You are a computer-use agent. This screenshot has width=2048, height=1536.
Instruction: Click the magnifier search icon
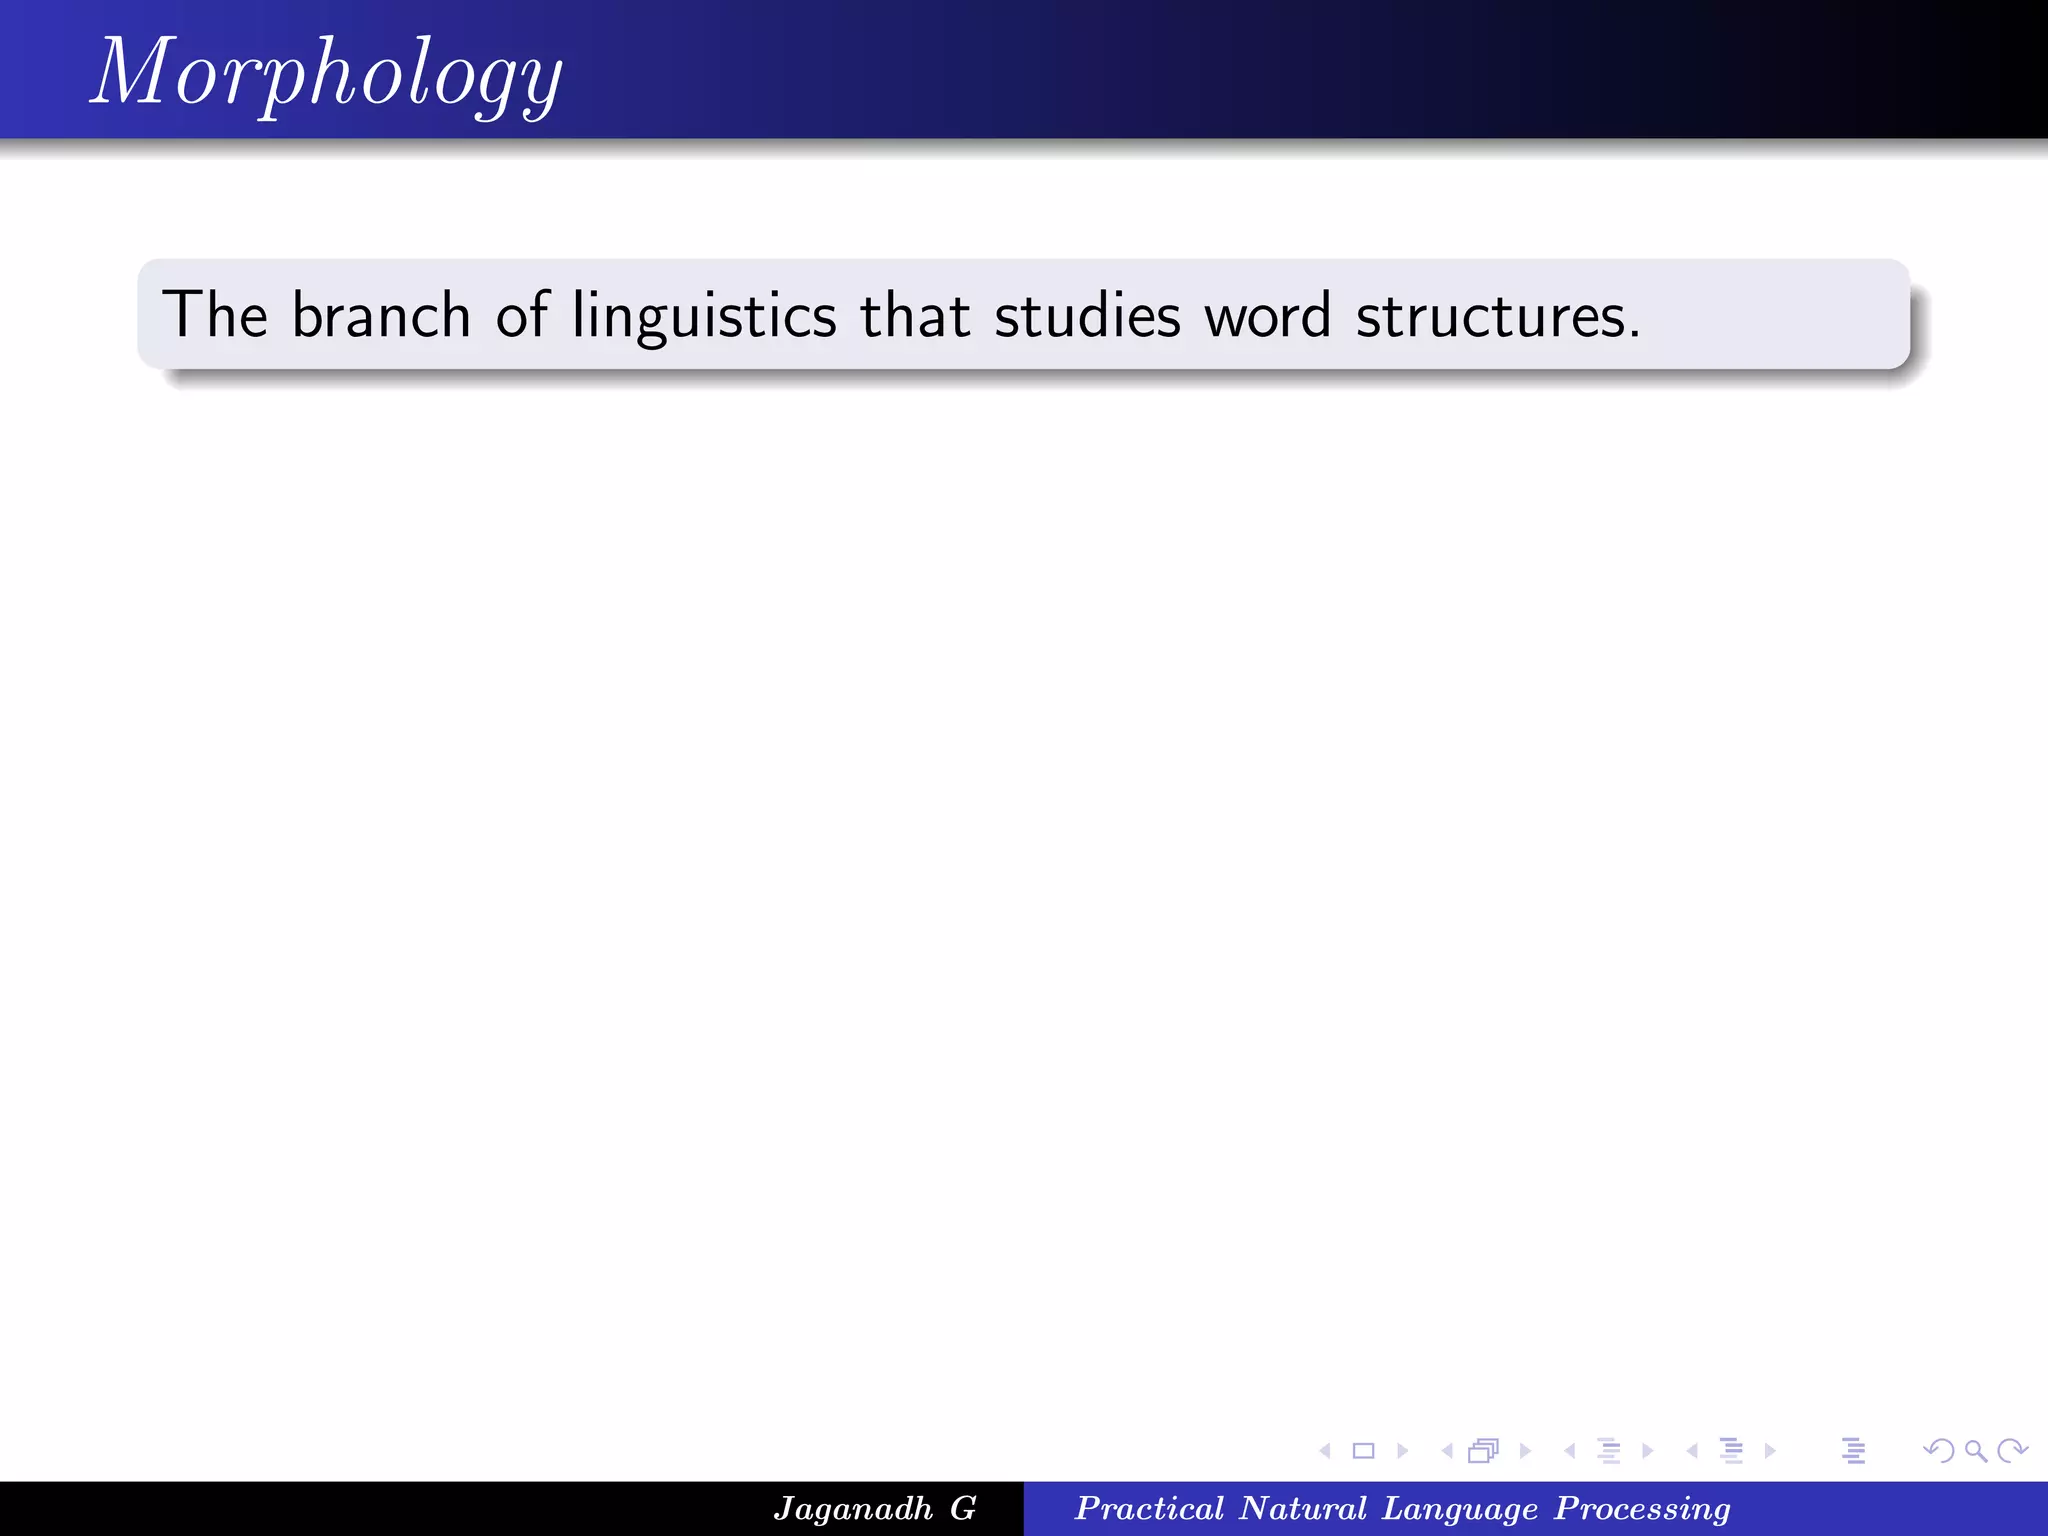(1975, 1451)
